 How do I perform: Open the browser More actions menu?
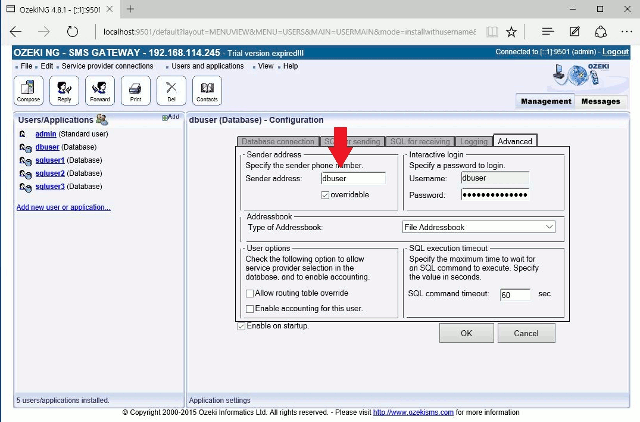[627, 31]
